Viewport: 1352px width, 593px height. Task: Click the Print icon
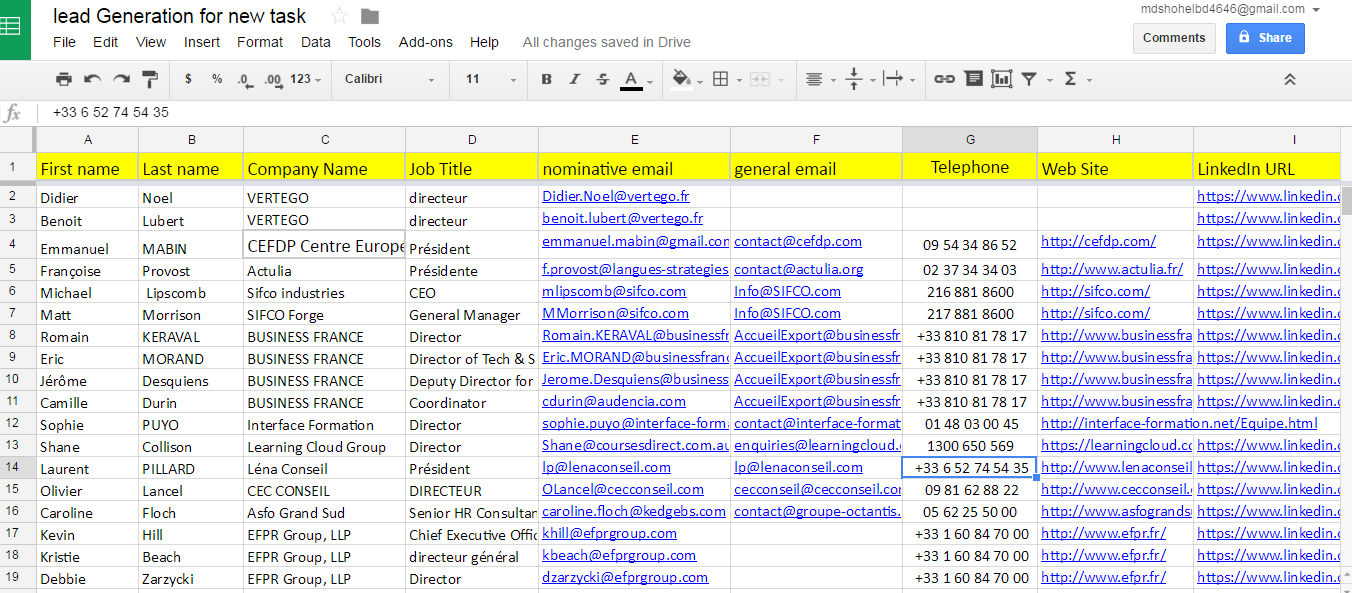pos(64,79)
